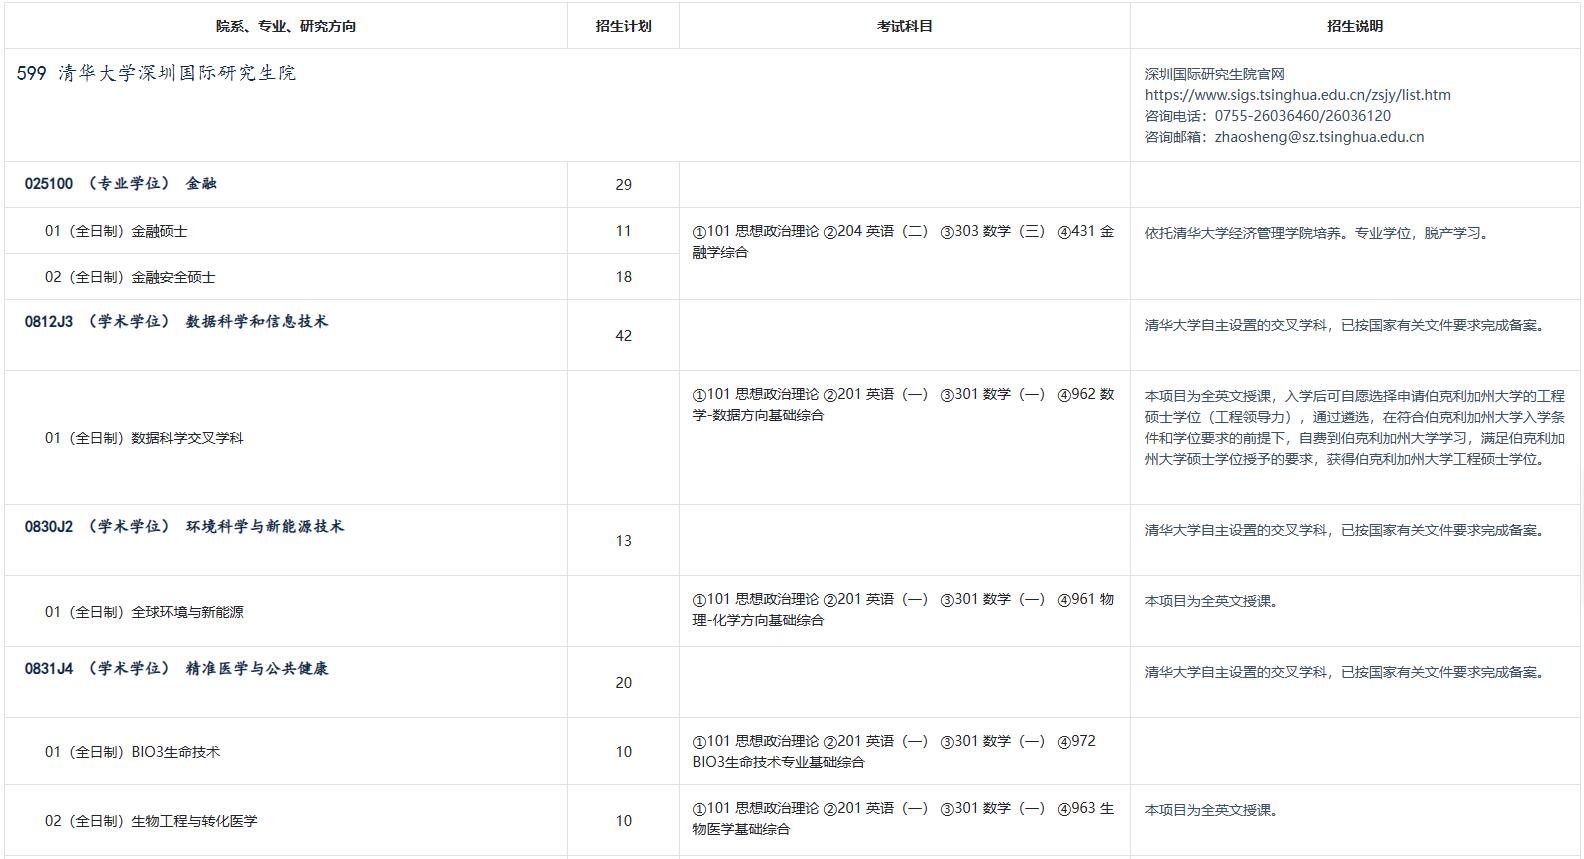Select the 招生说明 column header
Image resolution: width=1584 pixels, height=859 pixels.
1354,26
